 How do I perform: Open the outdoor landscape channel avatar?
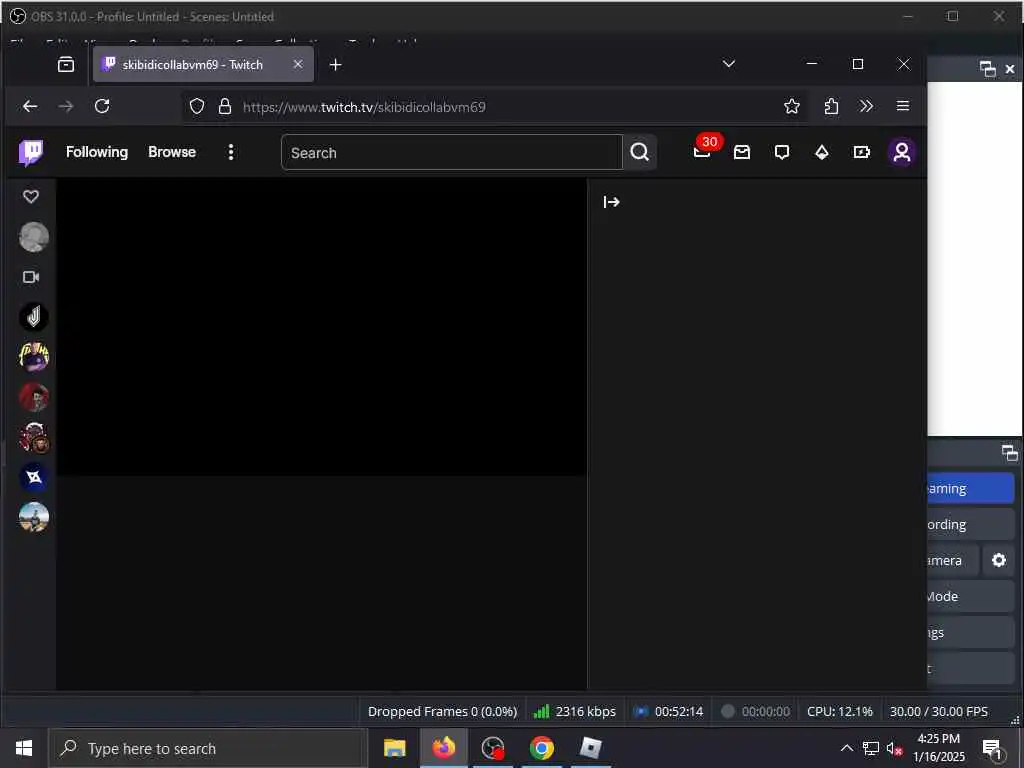coord(34,517)
